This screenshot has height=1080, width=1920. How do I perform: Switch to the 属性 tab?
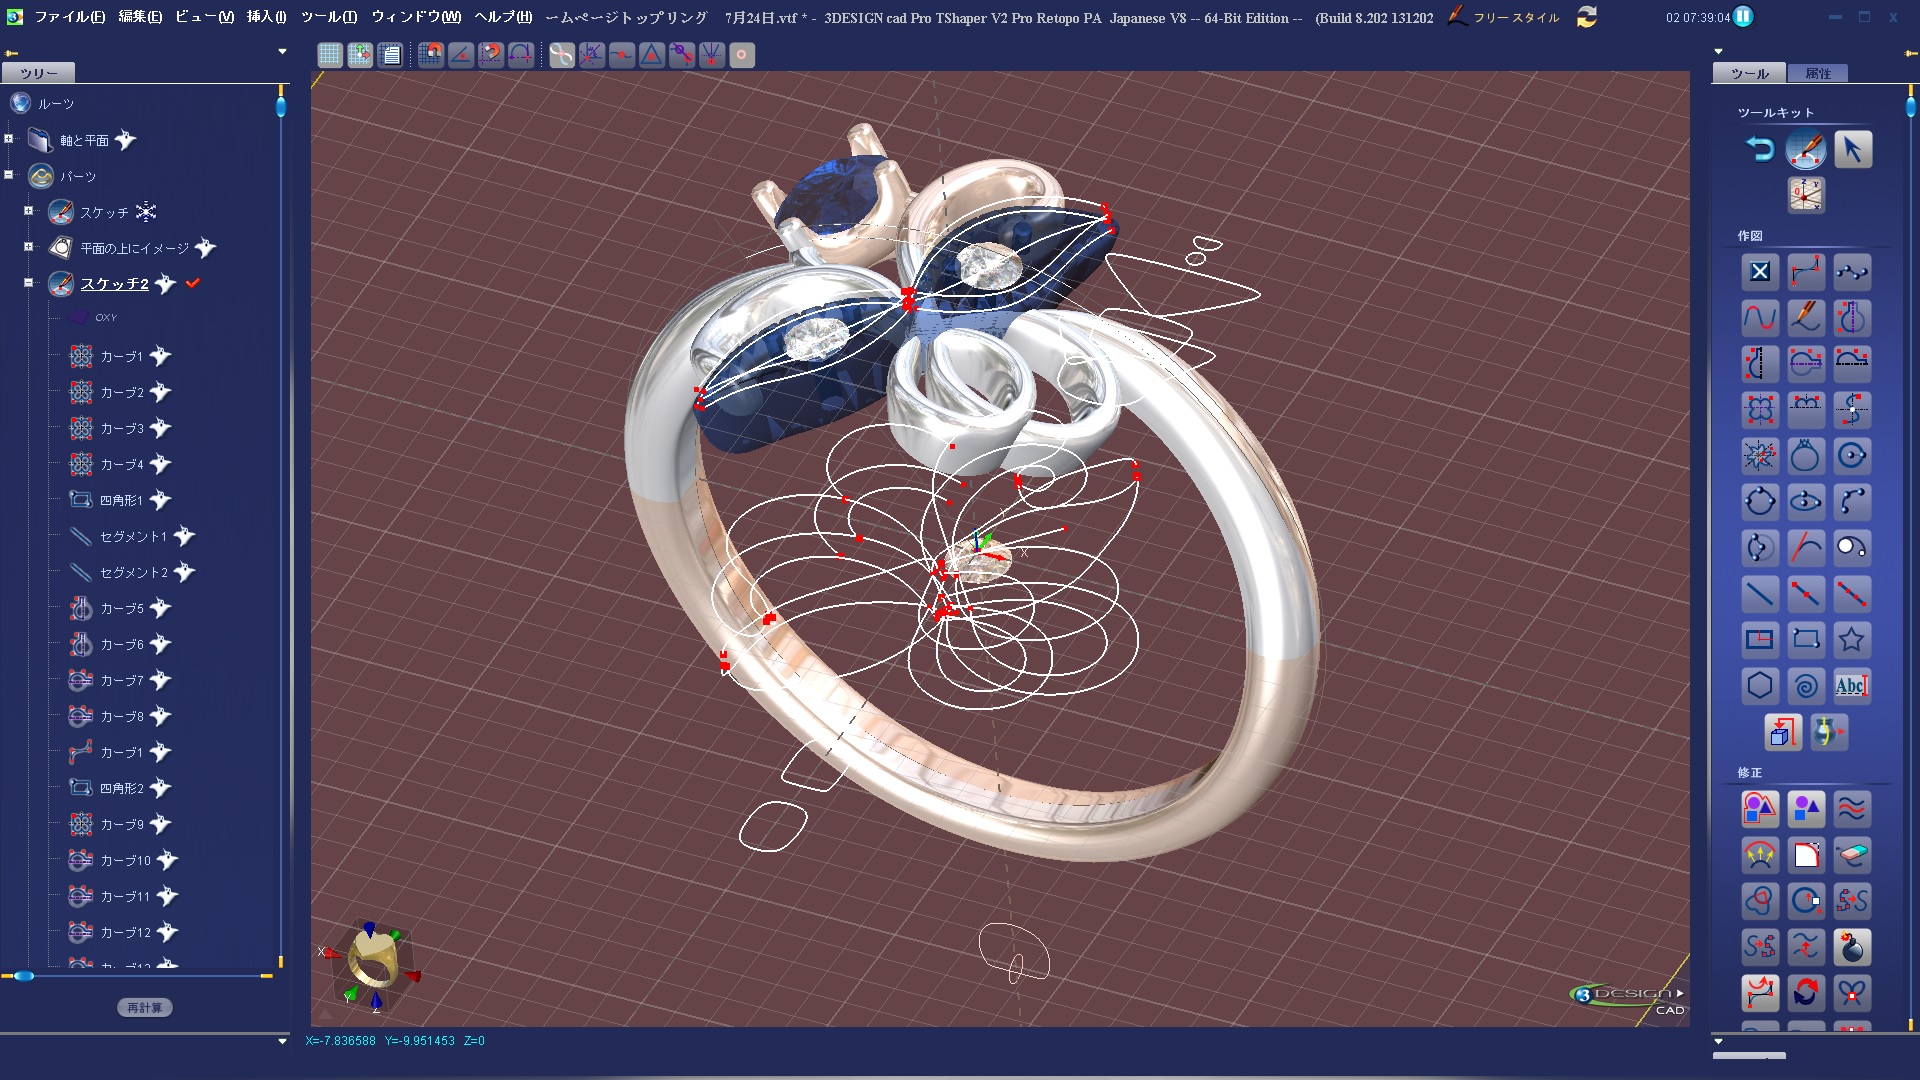(1818, 73)
